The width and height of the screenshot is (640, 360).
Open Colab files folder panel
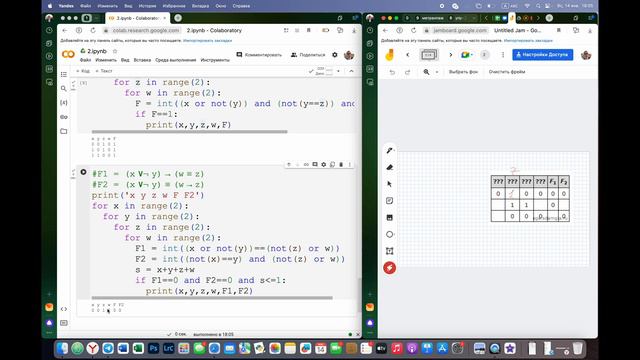[64, 131]
